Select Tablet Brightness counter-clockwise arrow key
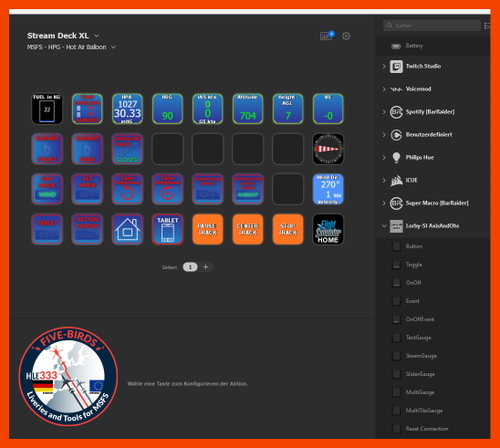Viewport: 500px width, 448px height. pos(127,189)
